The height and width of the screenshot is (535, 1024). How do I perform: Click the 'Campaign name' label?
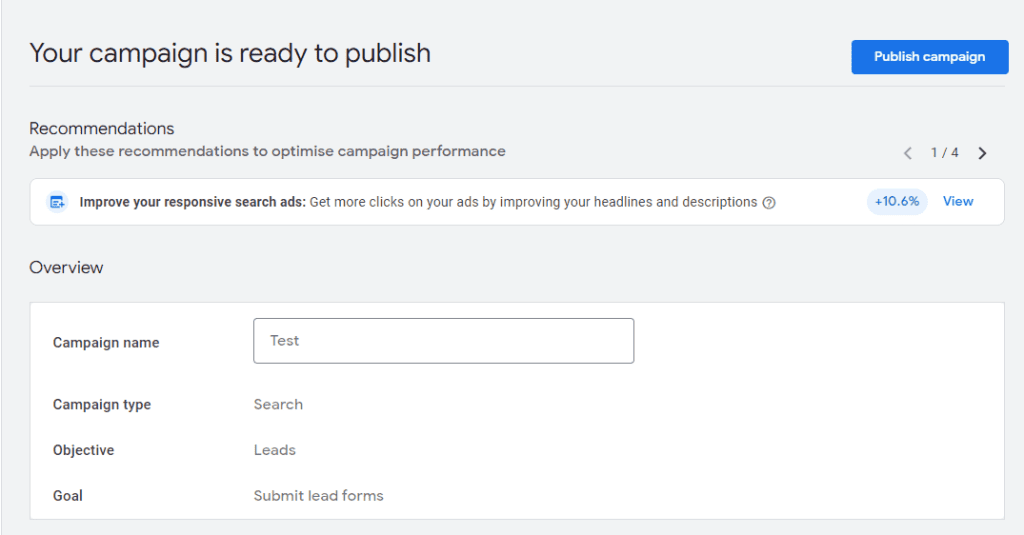[106, 343]
